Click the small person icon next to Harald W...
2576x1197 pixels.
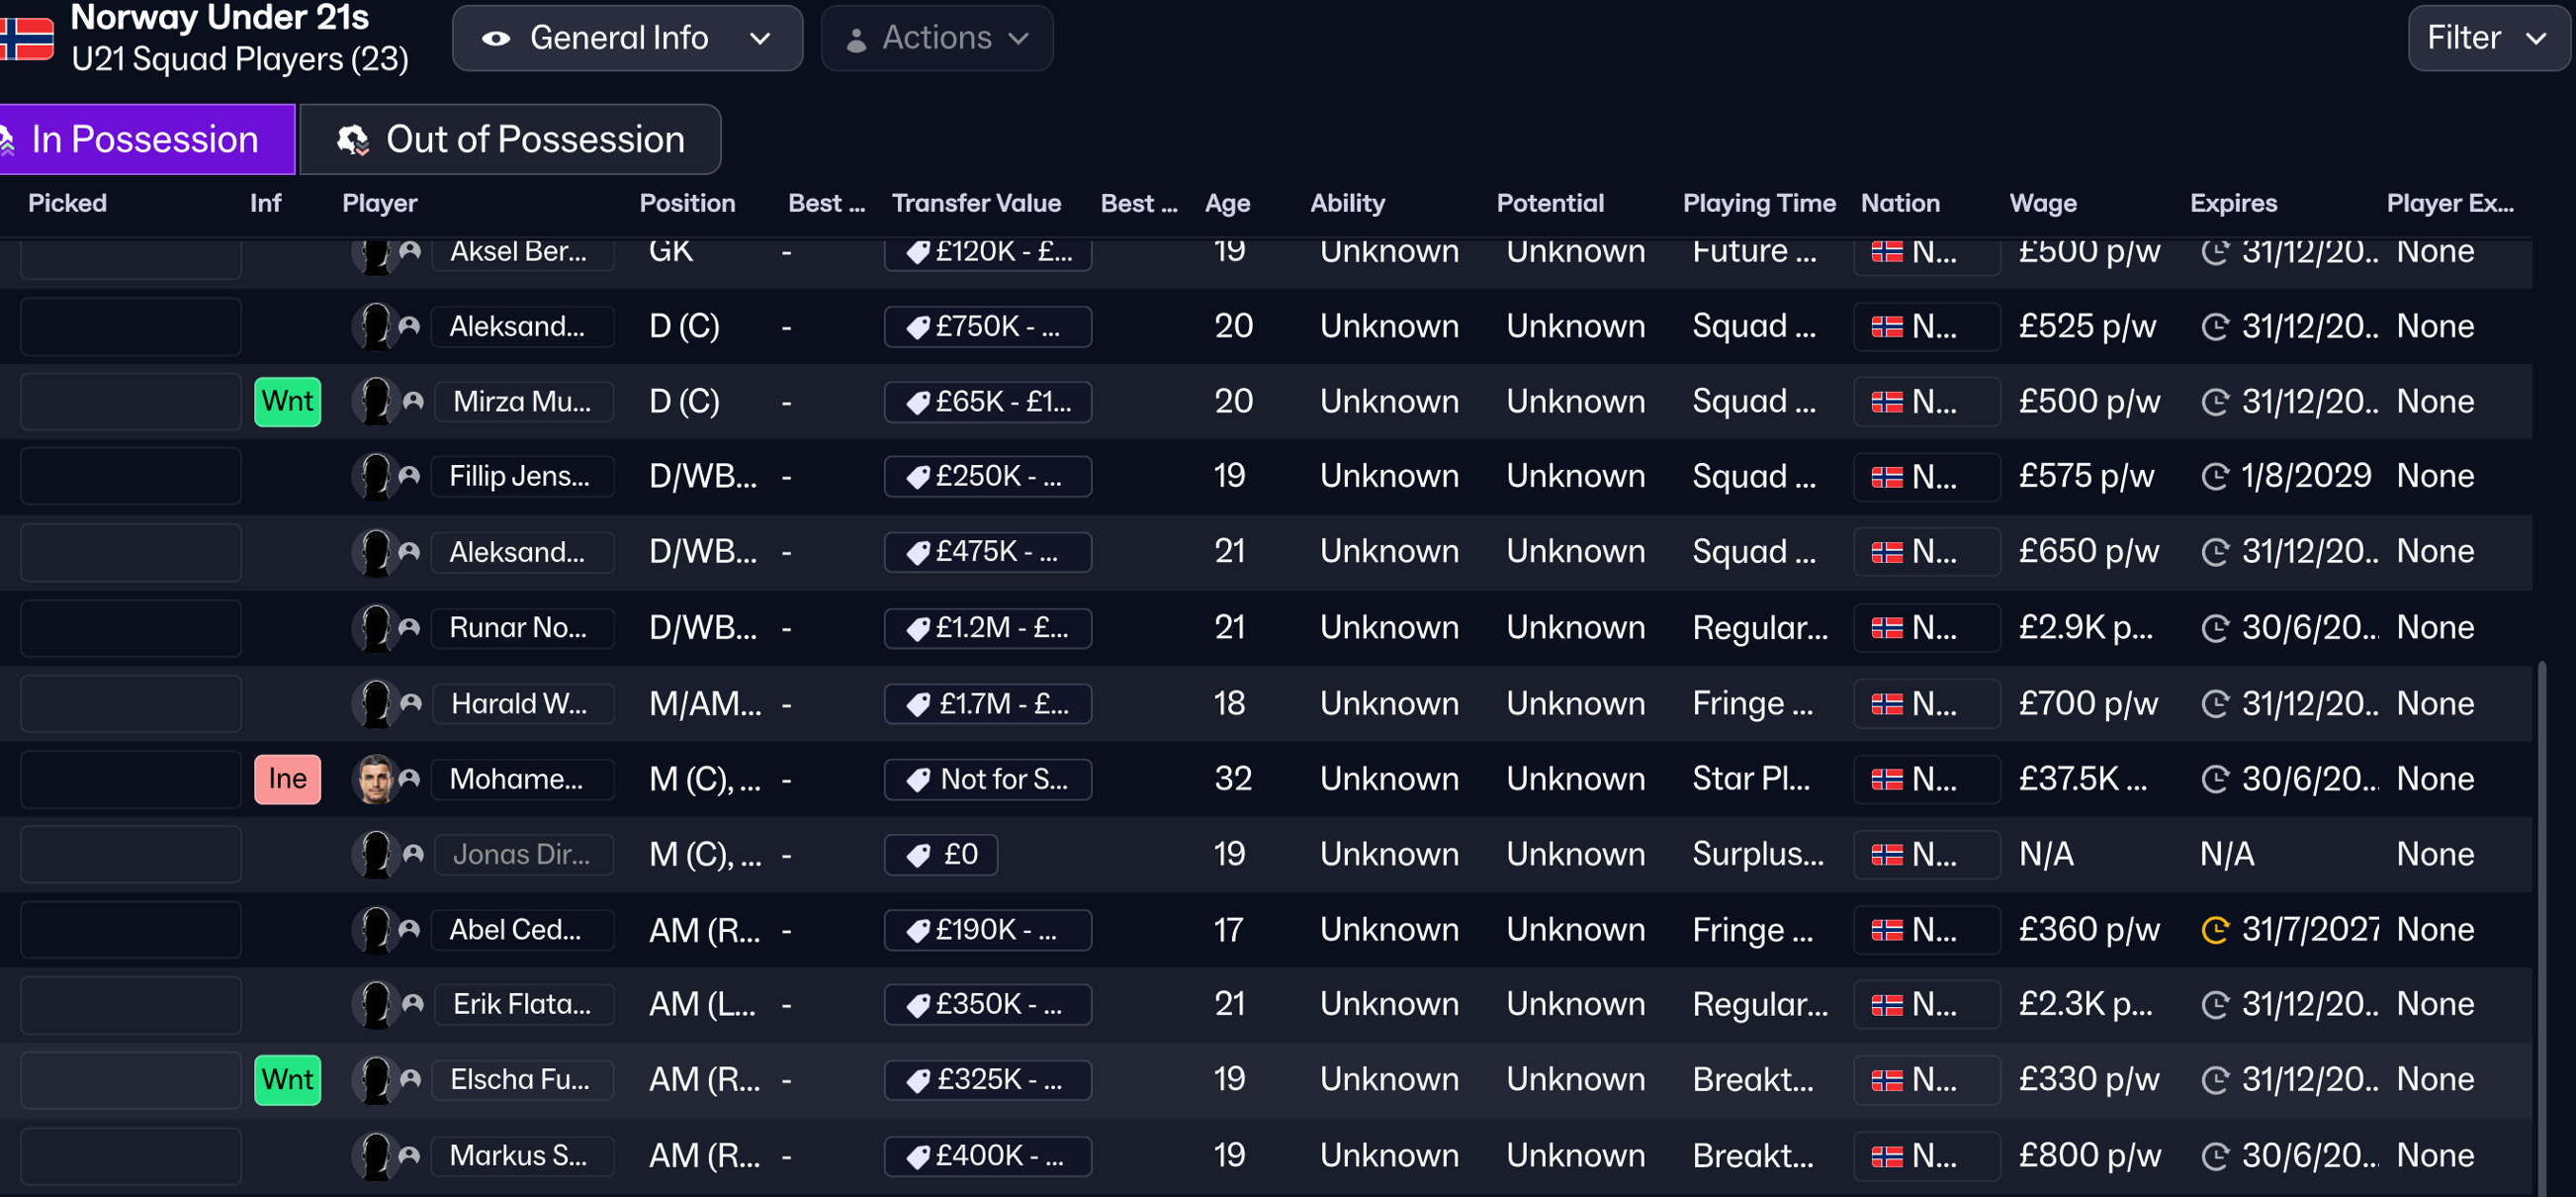[x=411, y=703]
